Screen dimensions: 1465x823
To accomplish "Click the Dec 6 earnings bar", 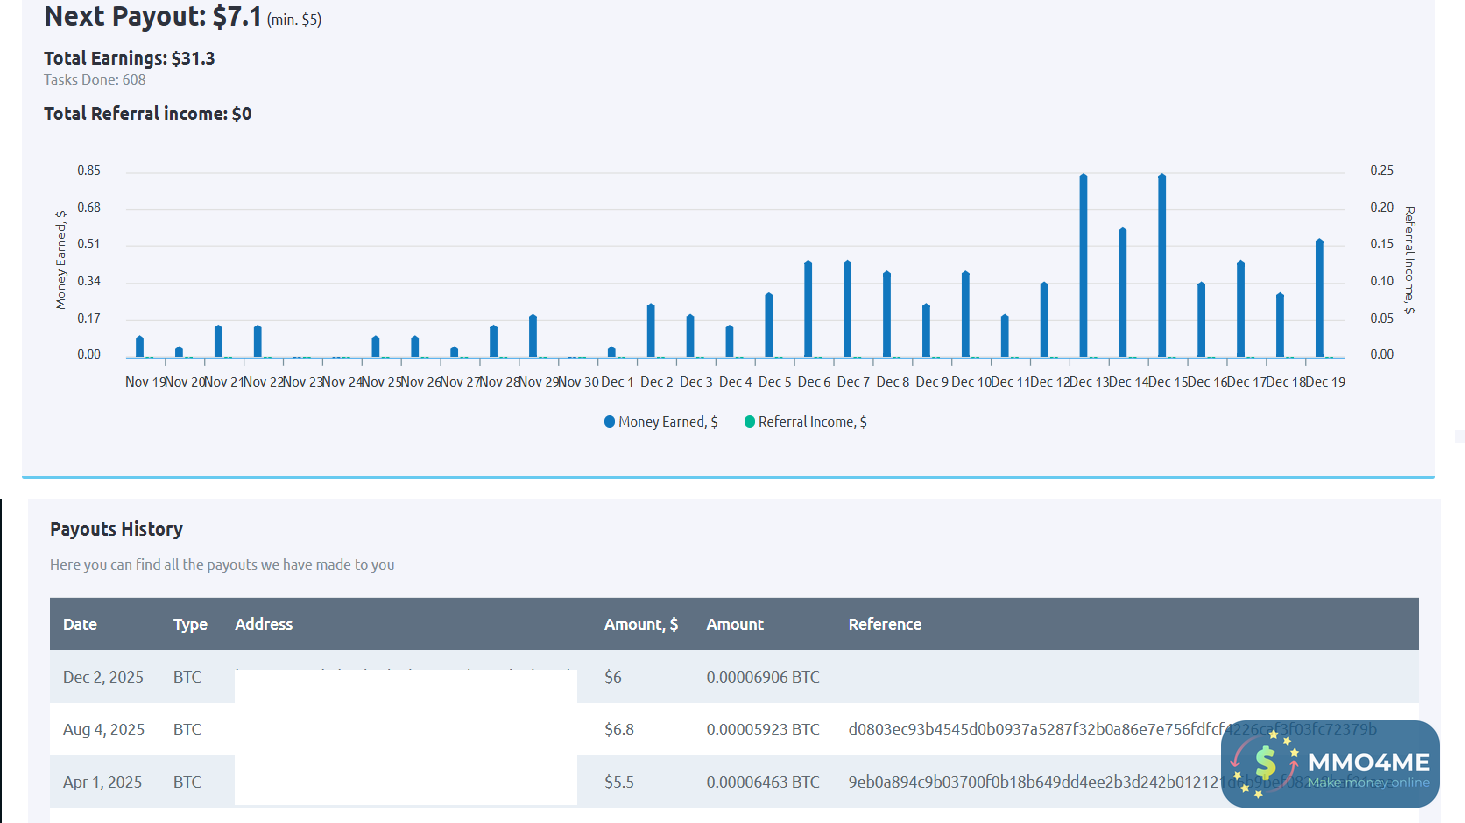I will pyautogui.click(x=808, y=309).
